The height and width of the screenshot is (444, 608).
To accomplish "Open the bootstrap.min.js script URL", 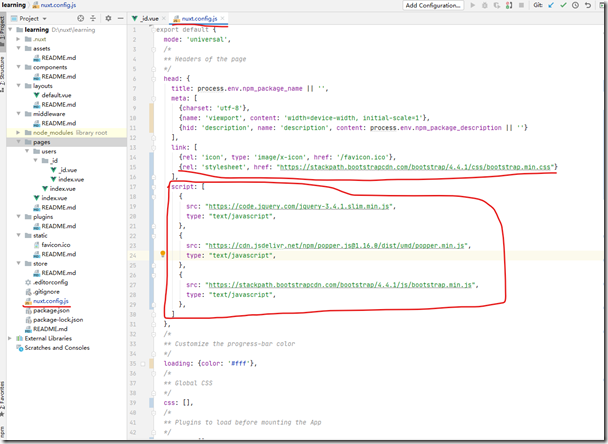I will pos(340,285).
